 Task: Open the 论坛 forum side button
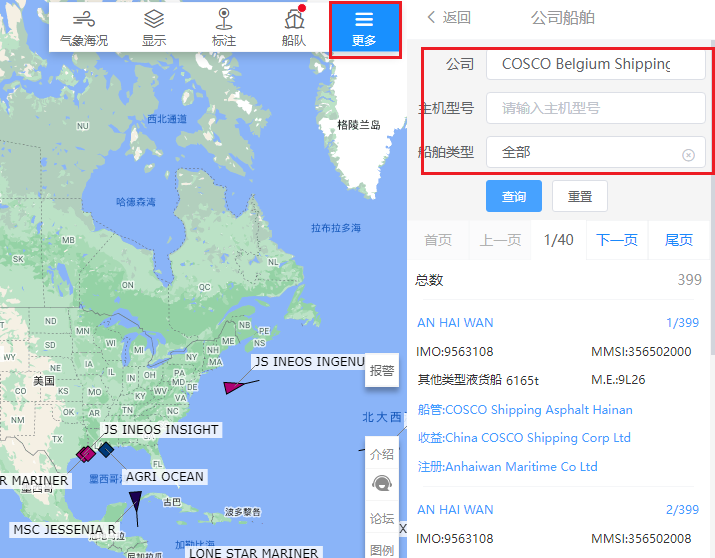coord(382,518)
